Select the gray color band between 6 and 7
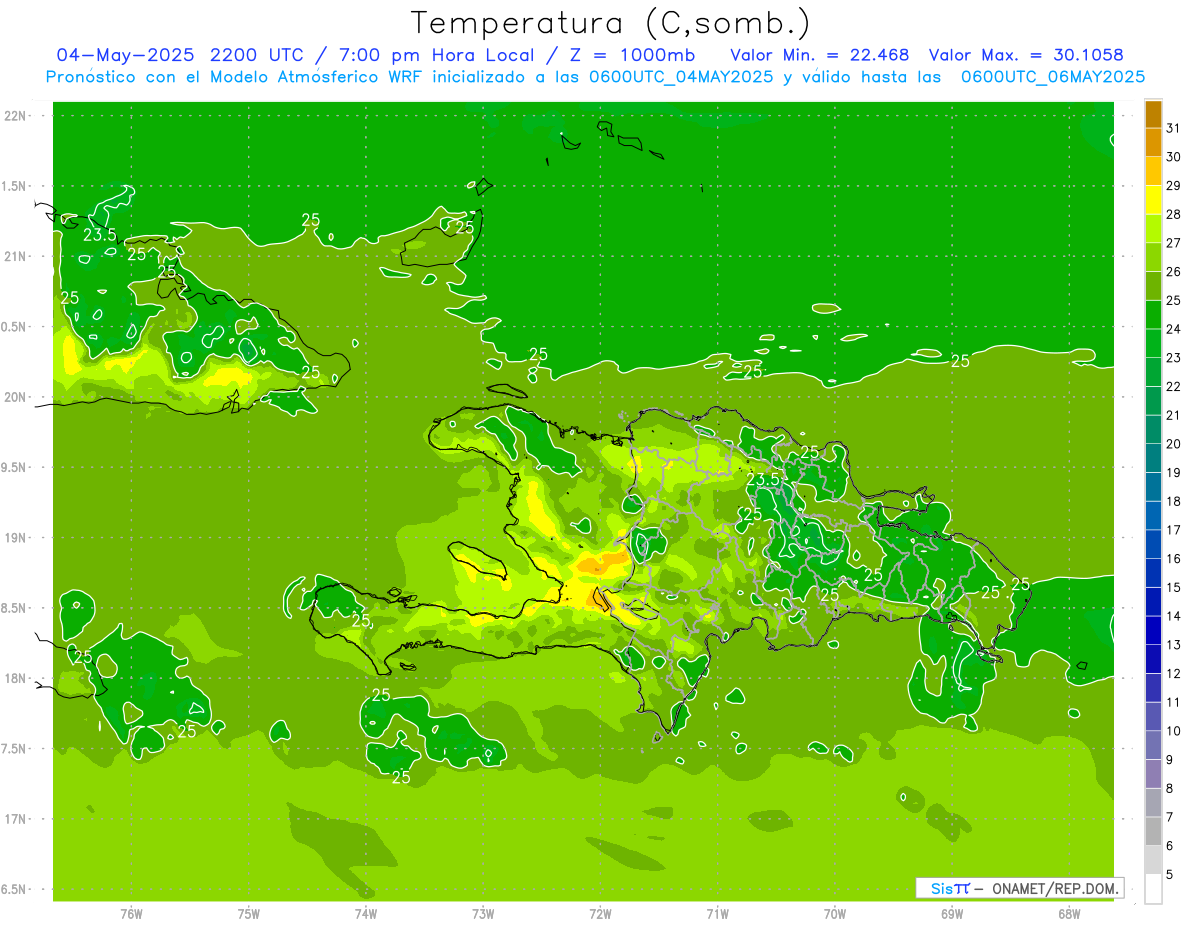Image resolution: width=1200 pixels, height=927 pixels. point(1153,832)
